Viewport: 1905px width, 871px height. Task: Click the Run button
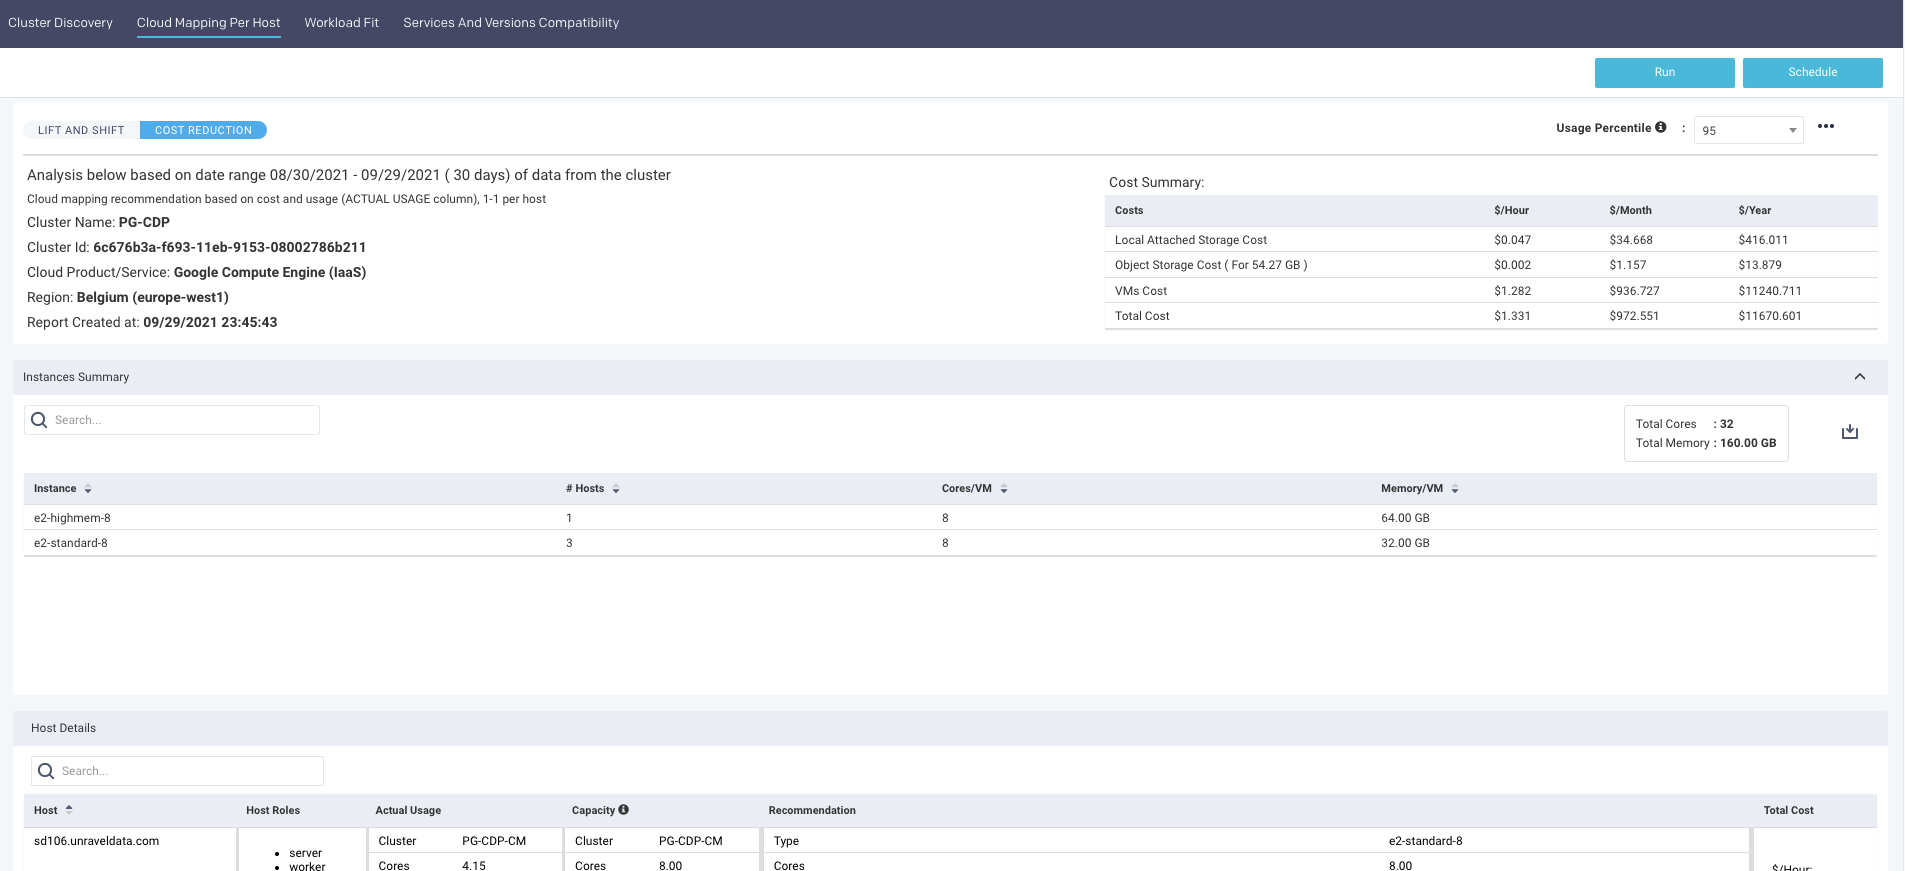[x=1664, y=72]
